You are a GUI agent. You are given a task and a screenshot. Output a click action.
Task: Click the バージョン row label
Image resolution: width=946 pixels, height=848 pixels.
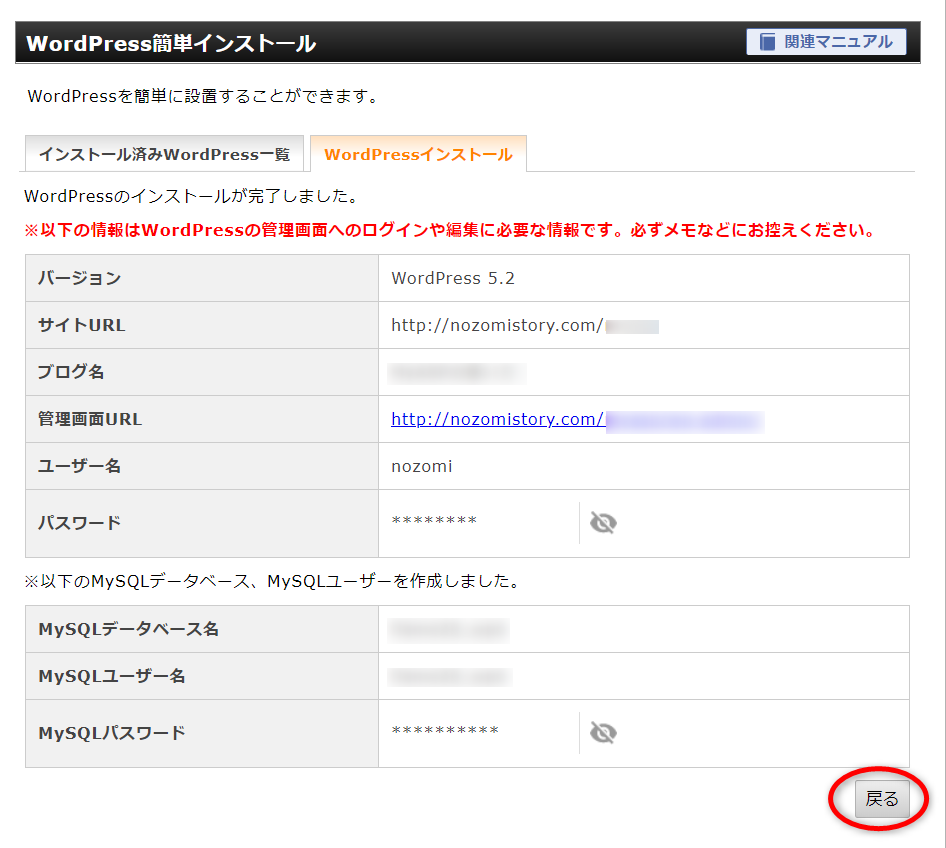pos(80,278)
